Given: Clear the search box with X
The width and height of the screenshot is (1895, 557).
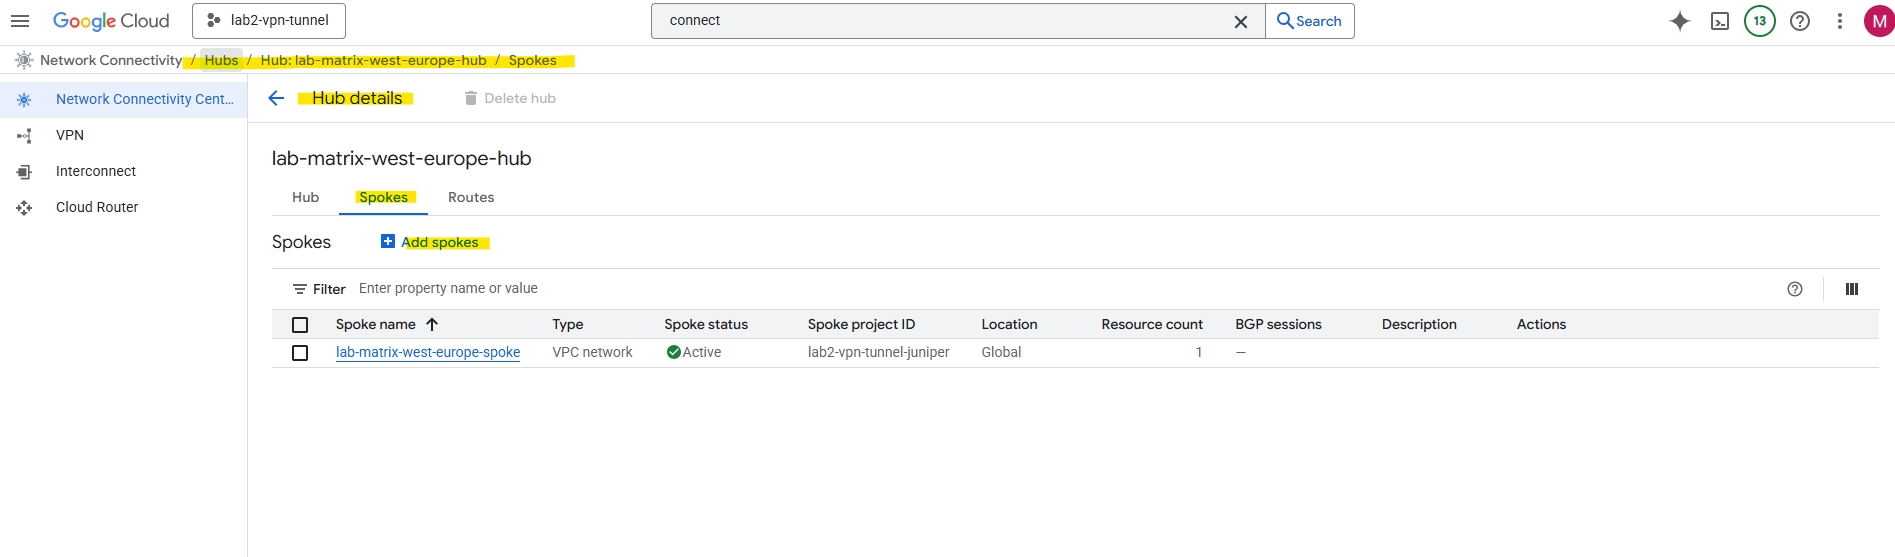Looking at the screenshot, I should click(1241, 21).
